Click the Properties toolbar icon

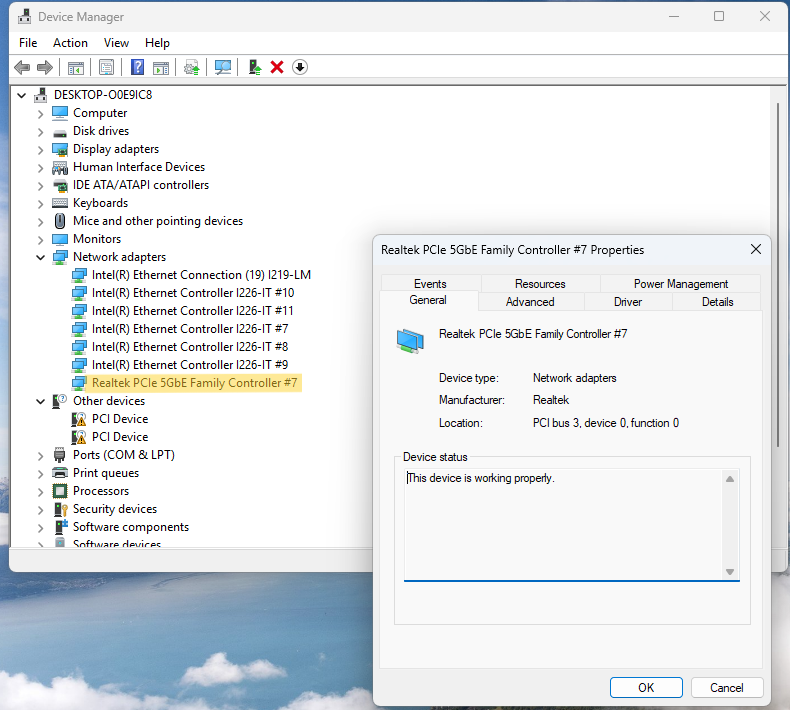point(106,67)
